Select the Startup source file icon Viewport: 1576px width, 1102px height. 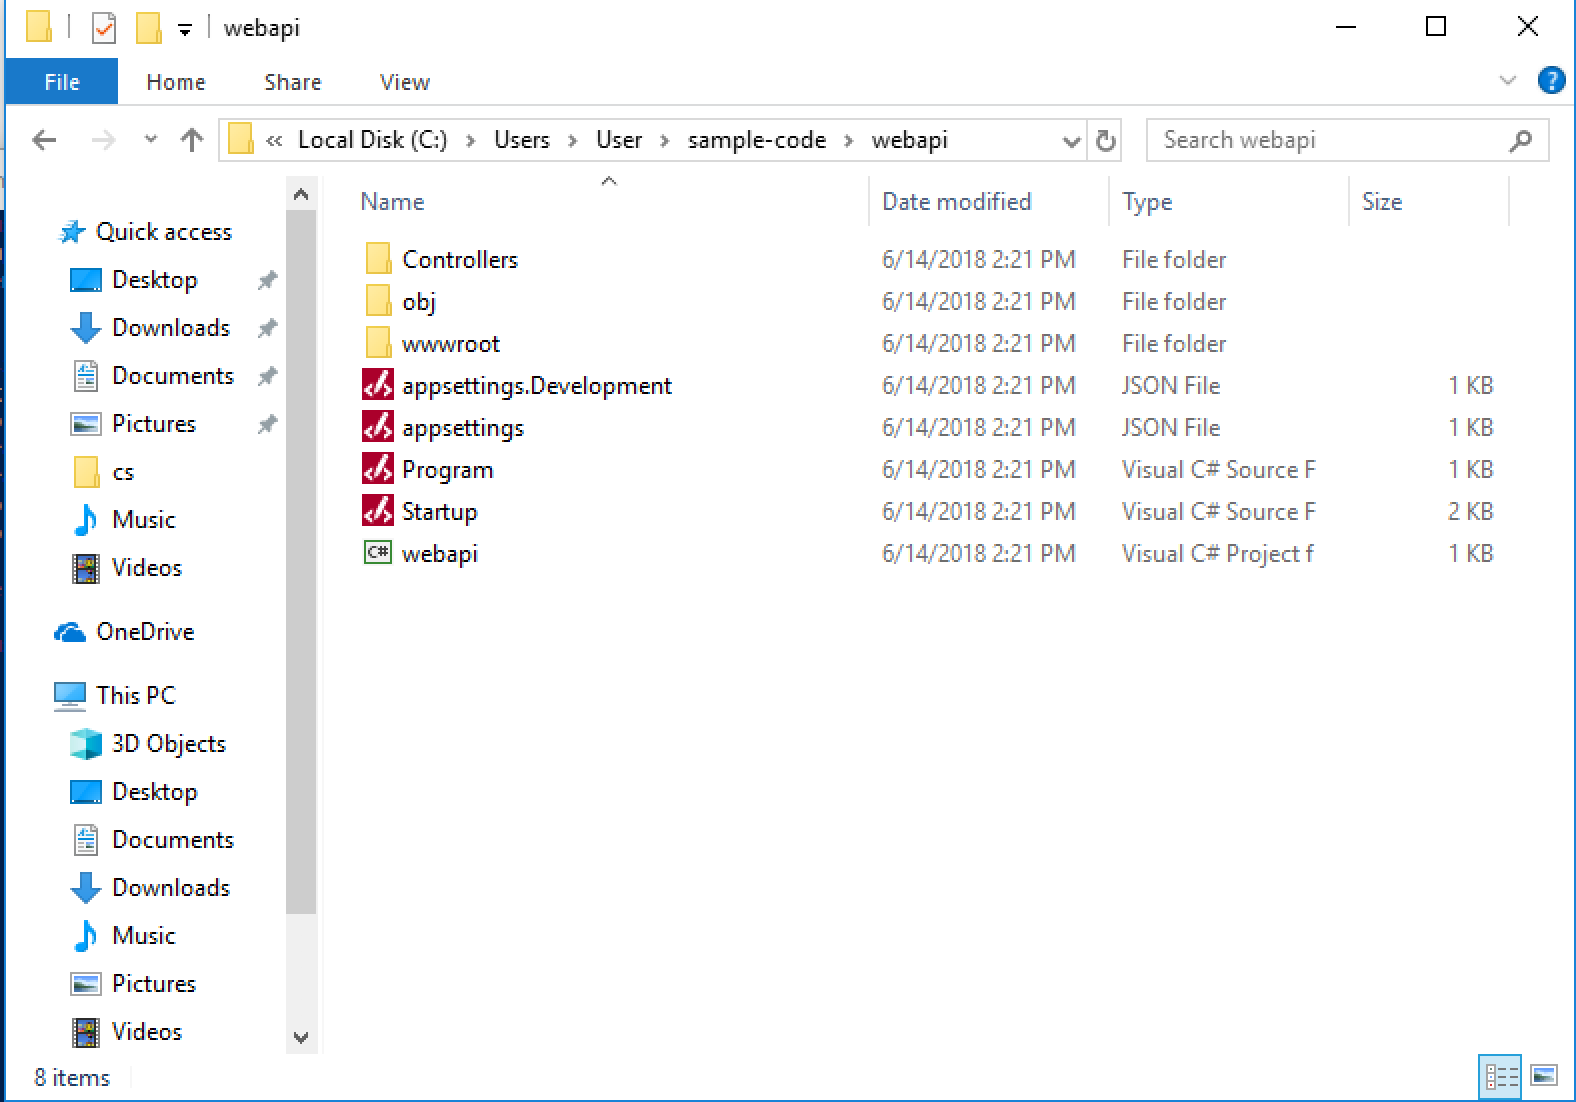click(x=377, y=511)
